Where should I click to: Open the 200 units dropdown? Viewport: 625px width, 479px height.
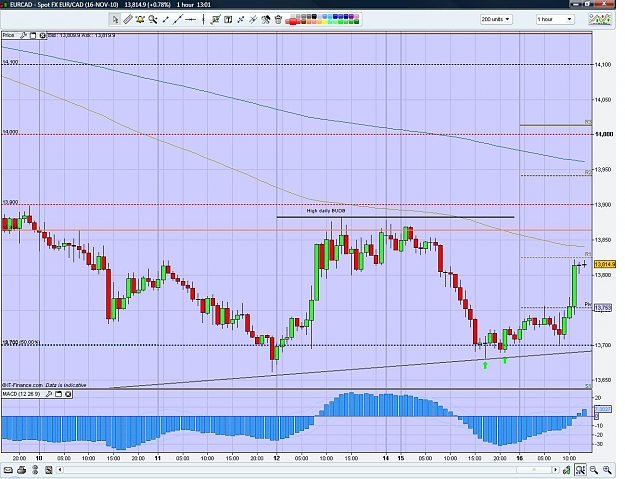tap(496, 19)
